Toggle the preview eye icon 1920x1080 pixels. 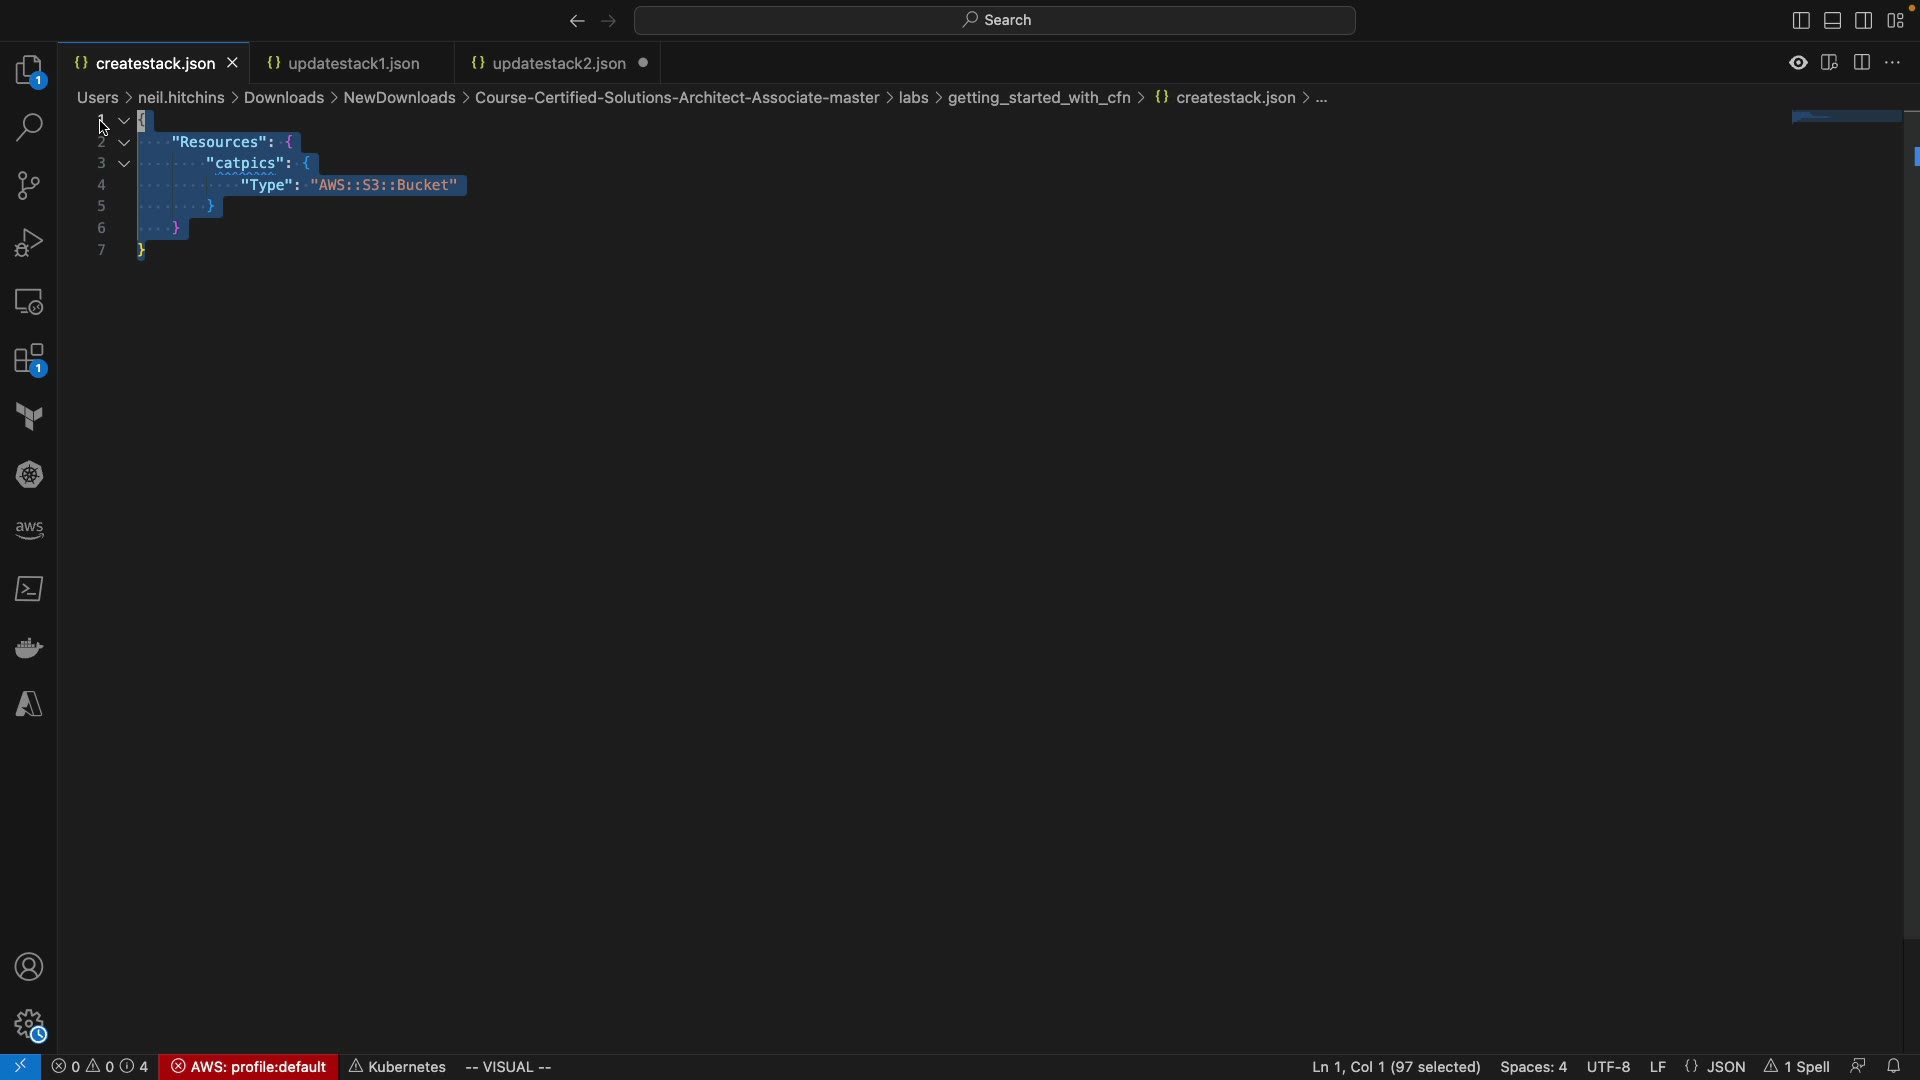pos(1798,64)
